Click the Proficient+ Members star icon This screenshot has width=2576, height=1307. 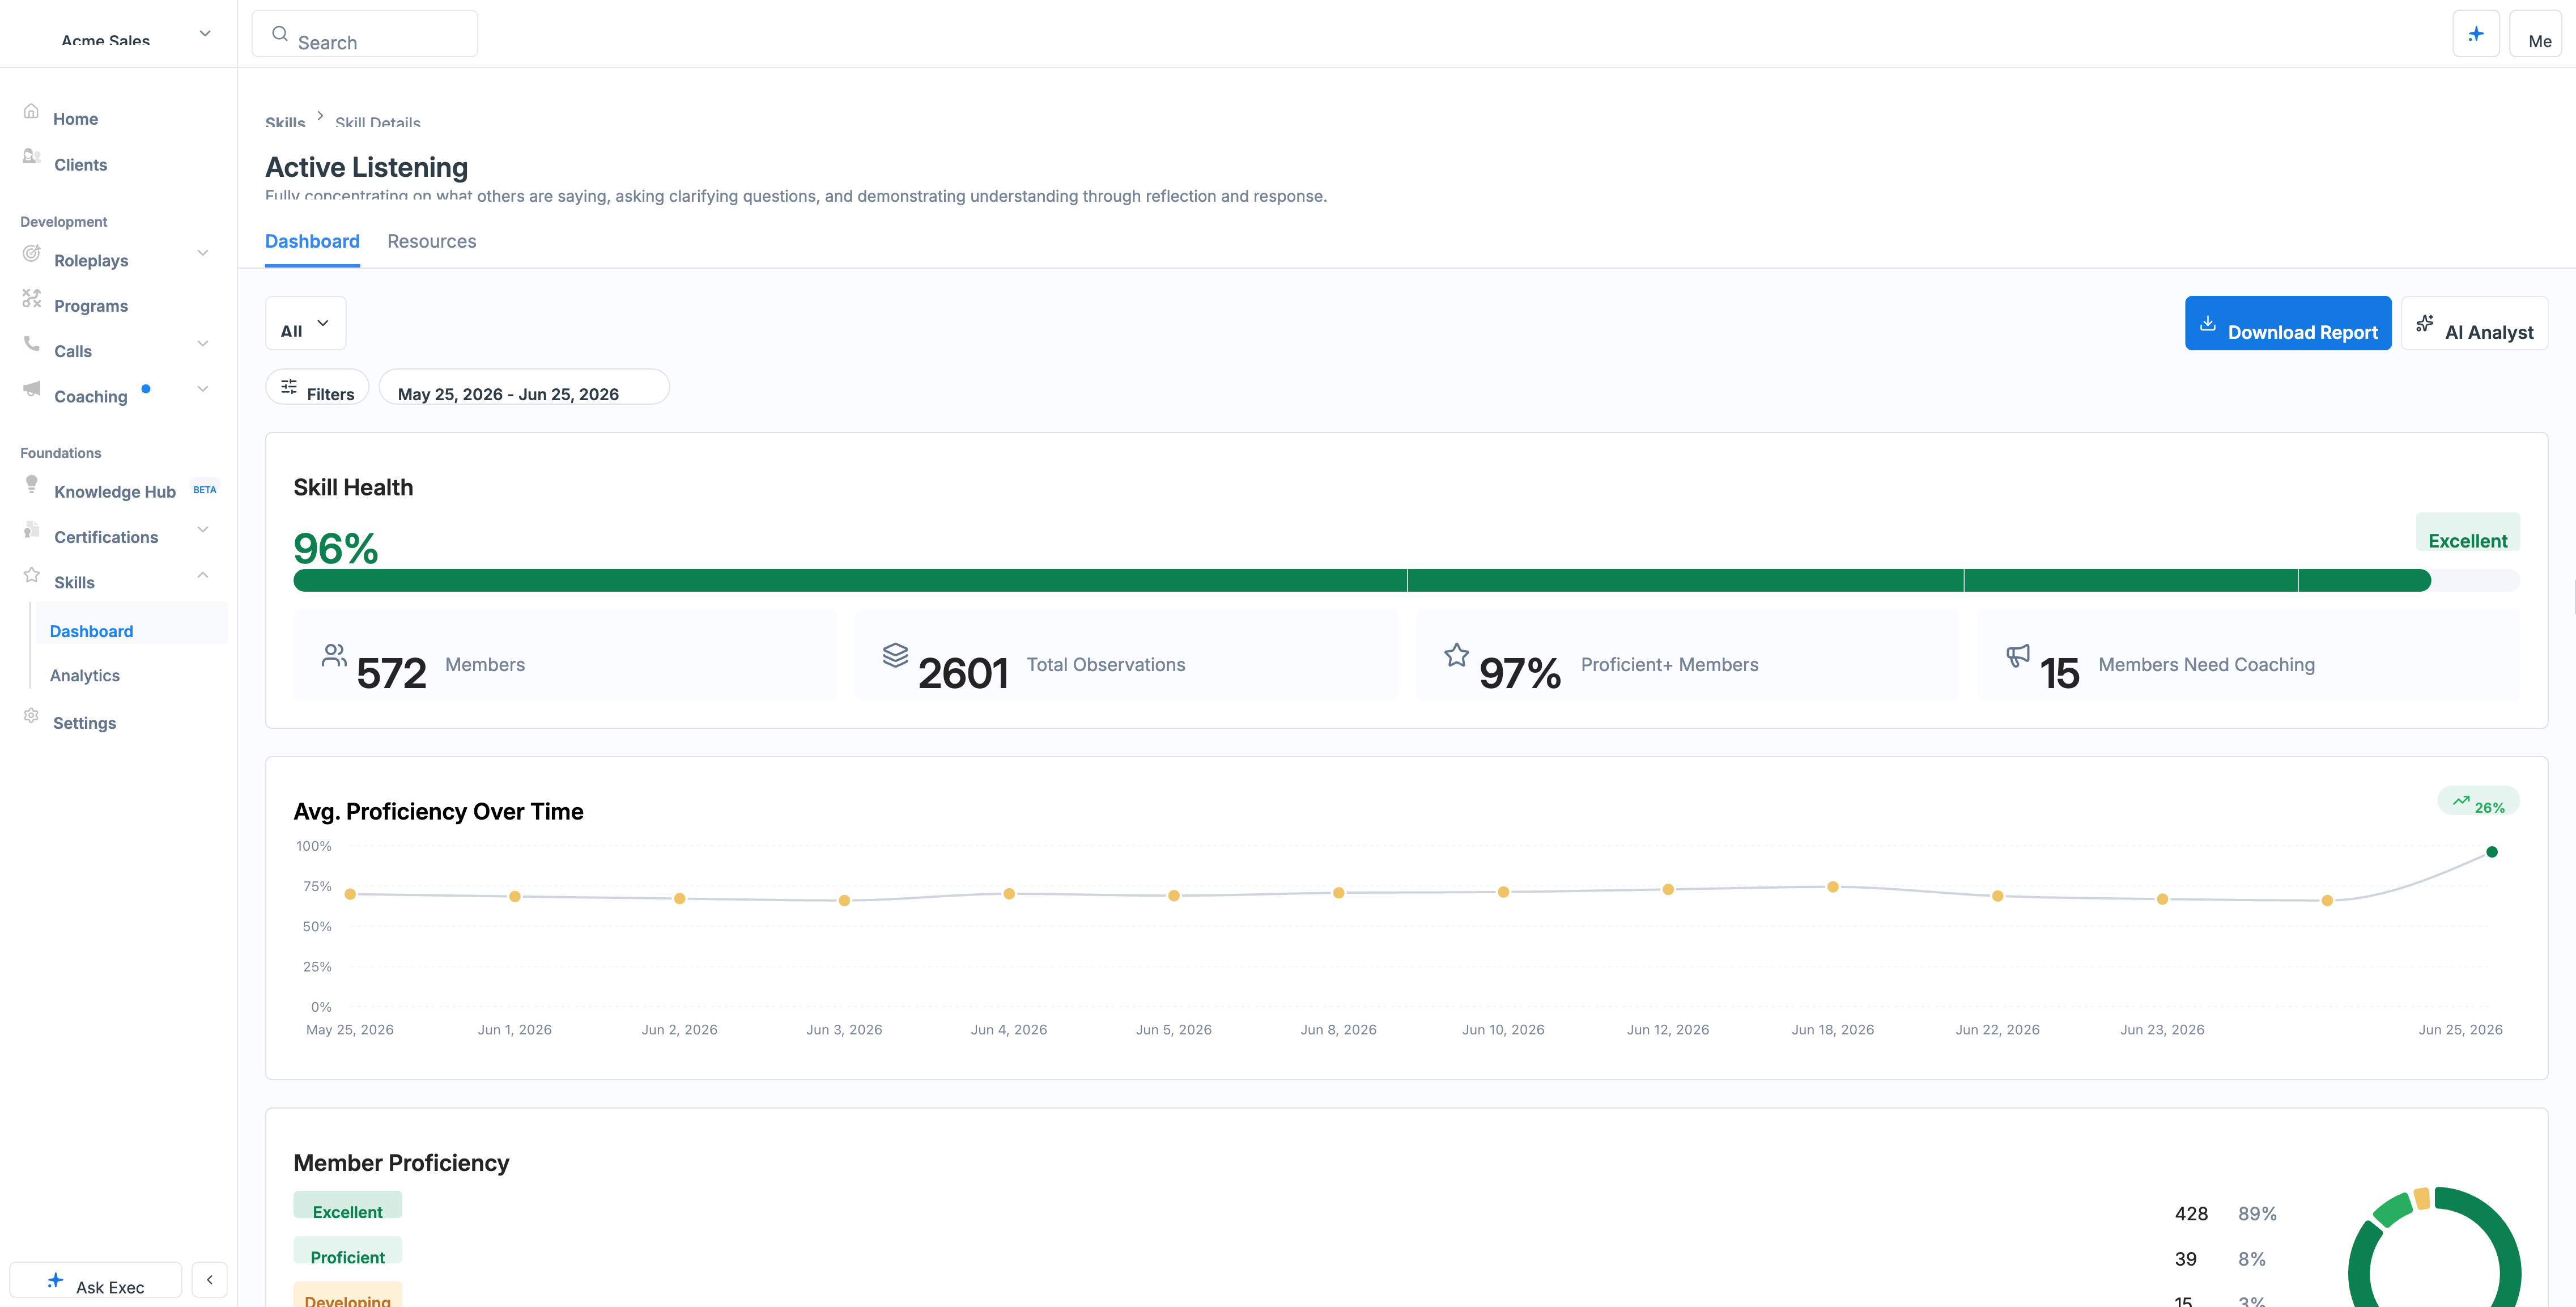(1457, 655)
